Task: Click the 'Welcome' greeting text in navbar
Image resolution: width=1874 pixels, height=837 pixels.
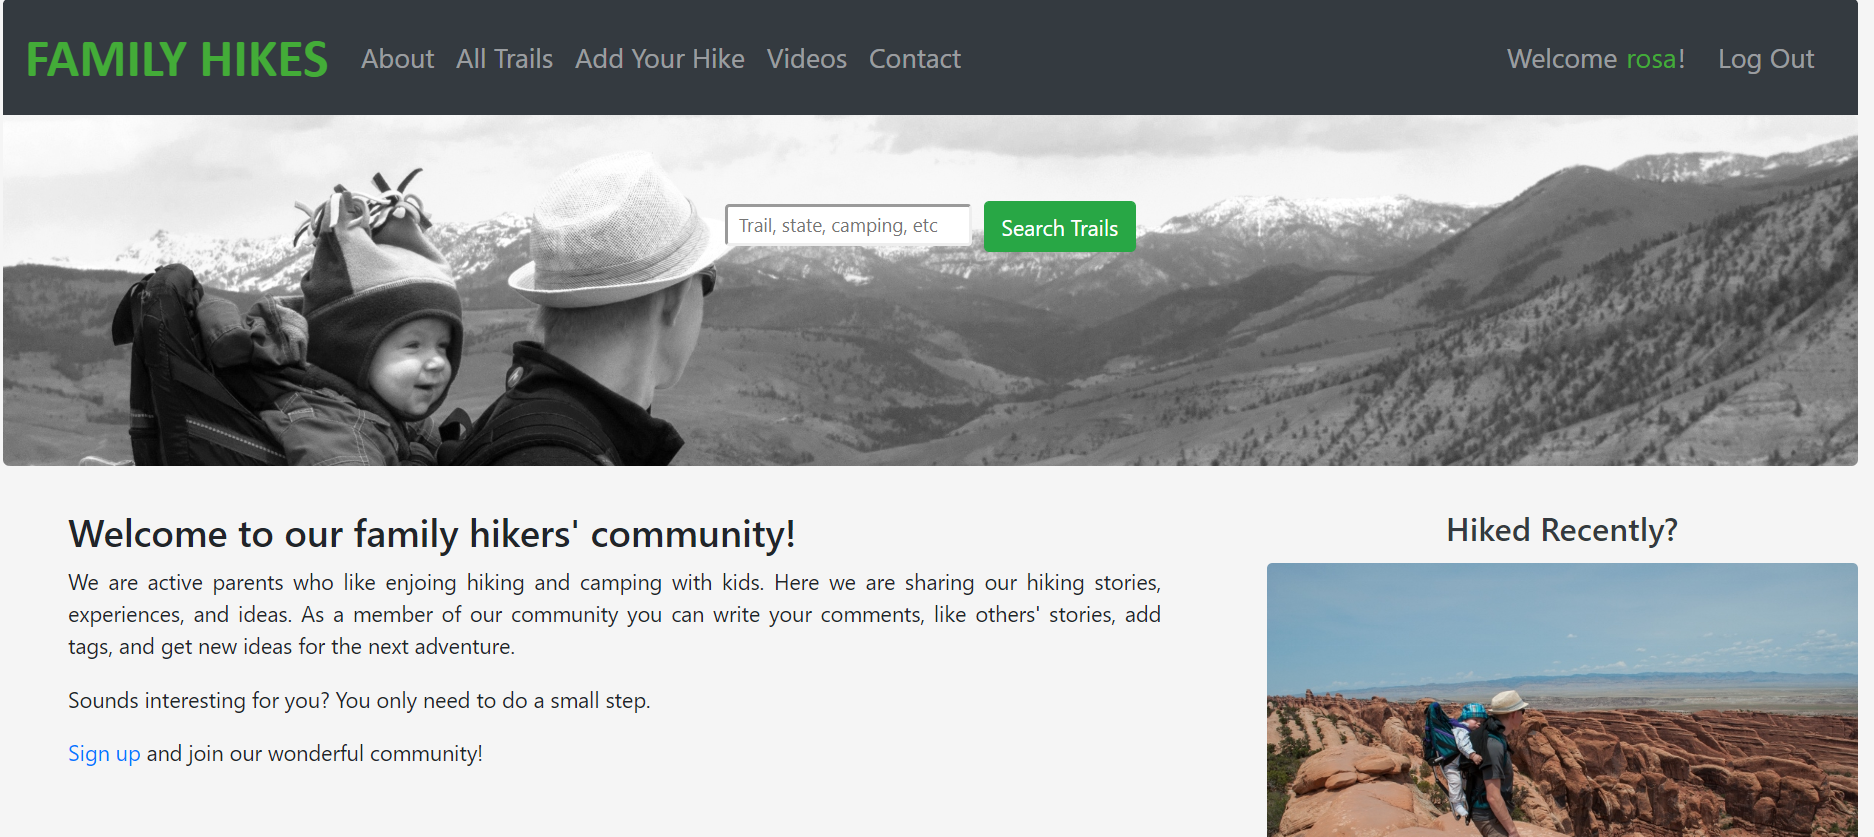Action: 1562,59
